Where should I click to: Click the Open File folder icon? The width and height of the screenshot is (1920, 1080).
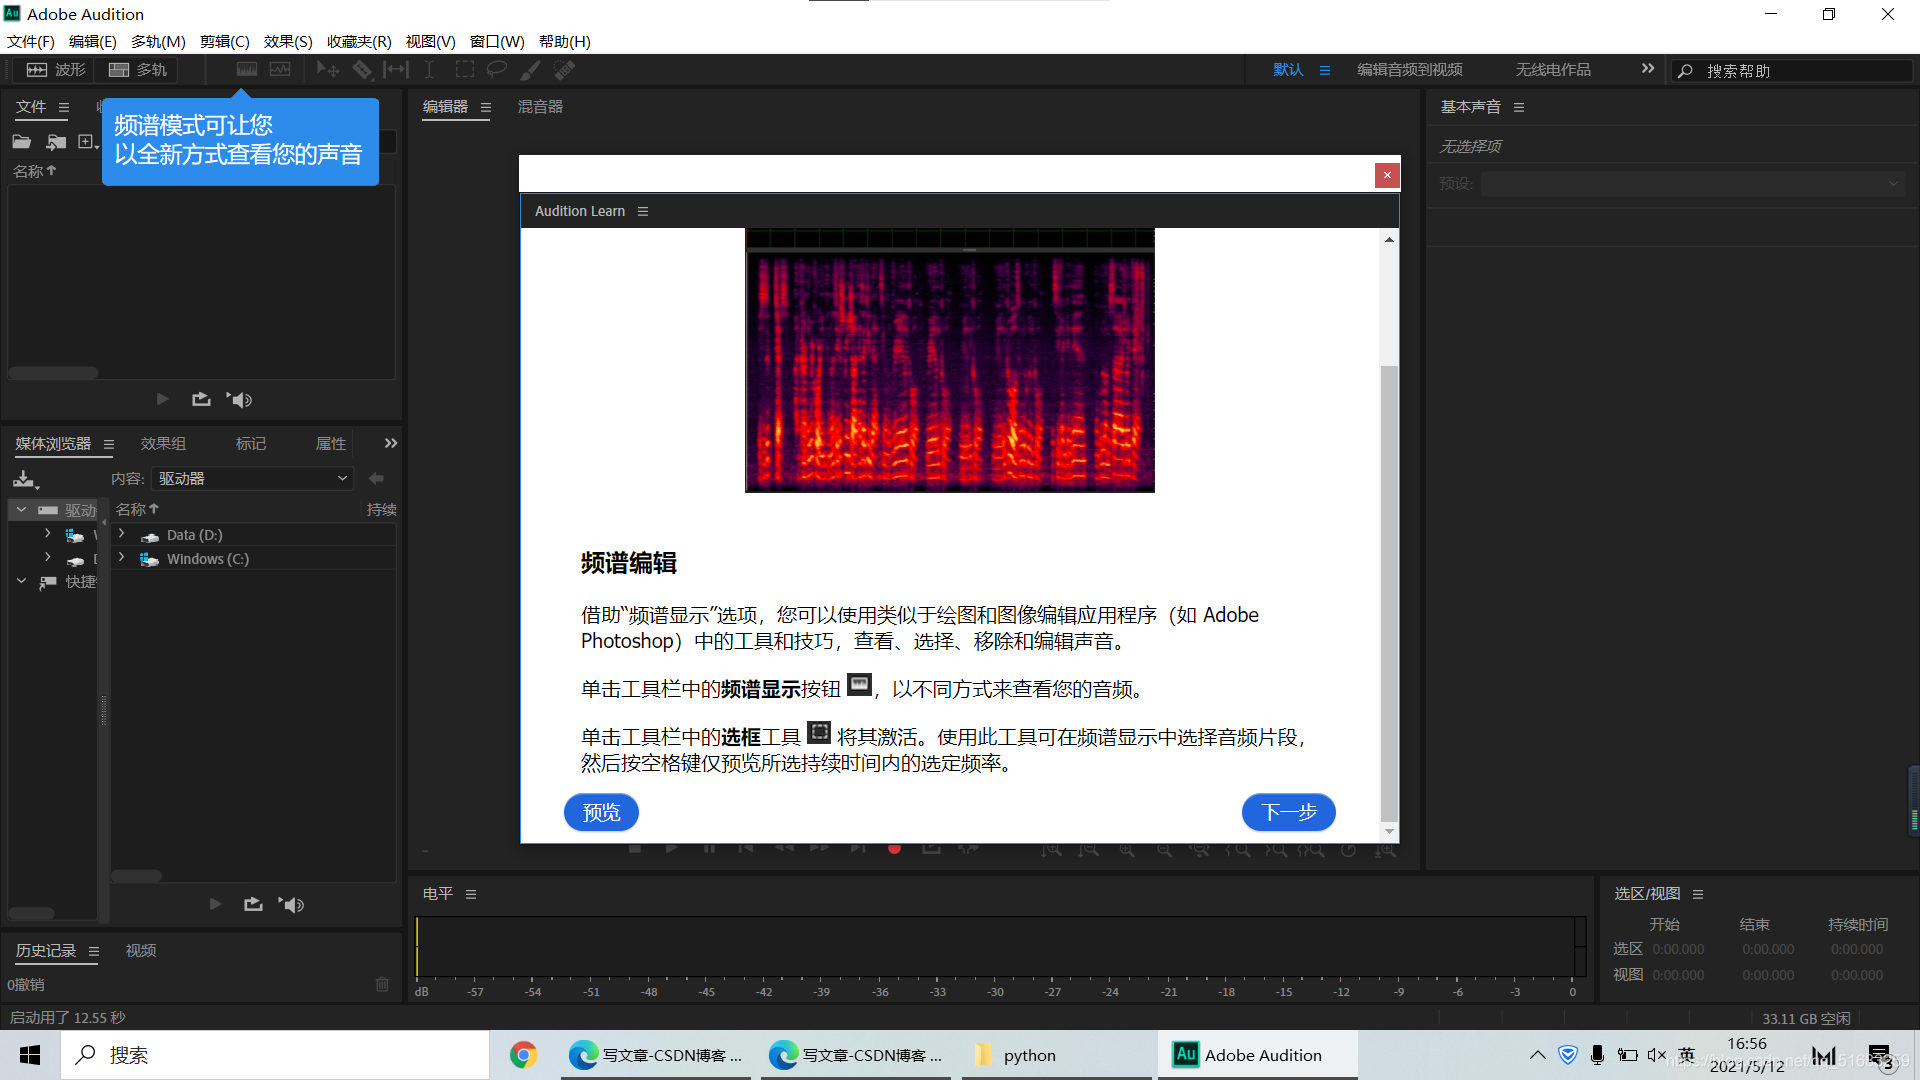22,142
